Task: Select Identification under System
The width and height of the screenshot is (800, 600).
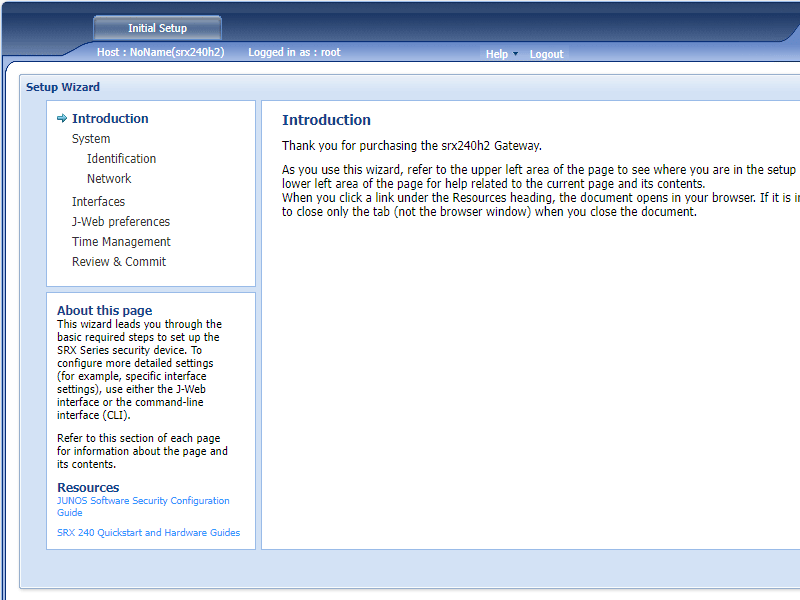Action: coord(121,159)
